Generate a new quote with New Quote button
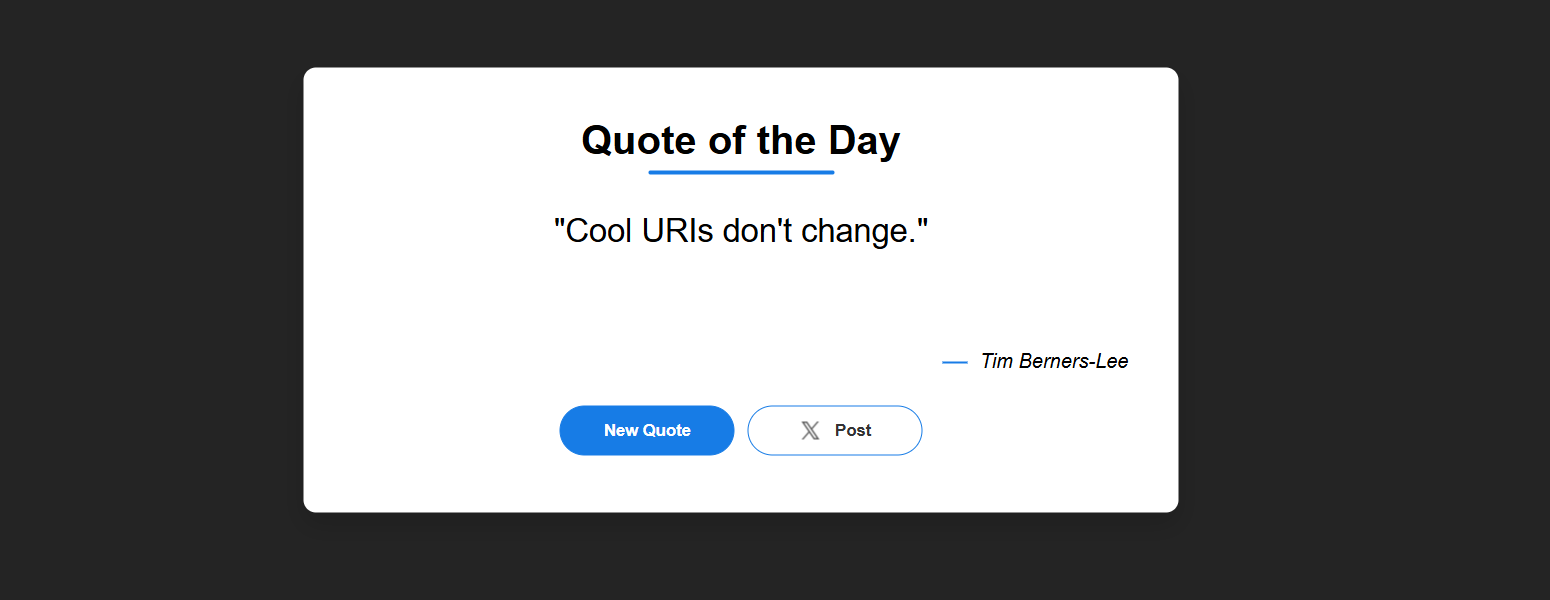 coord(647,431)
